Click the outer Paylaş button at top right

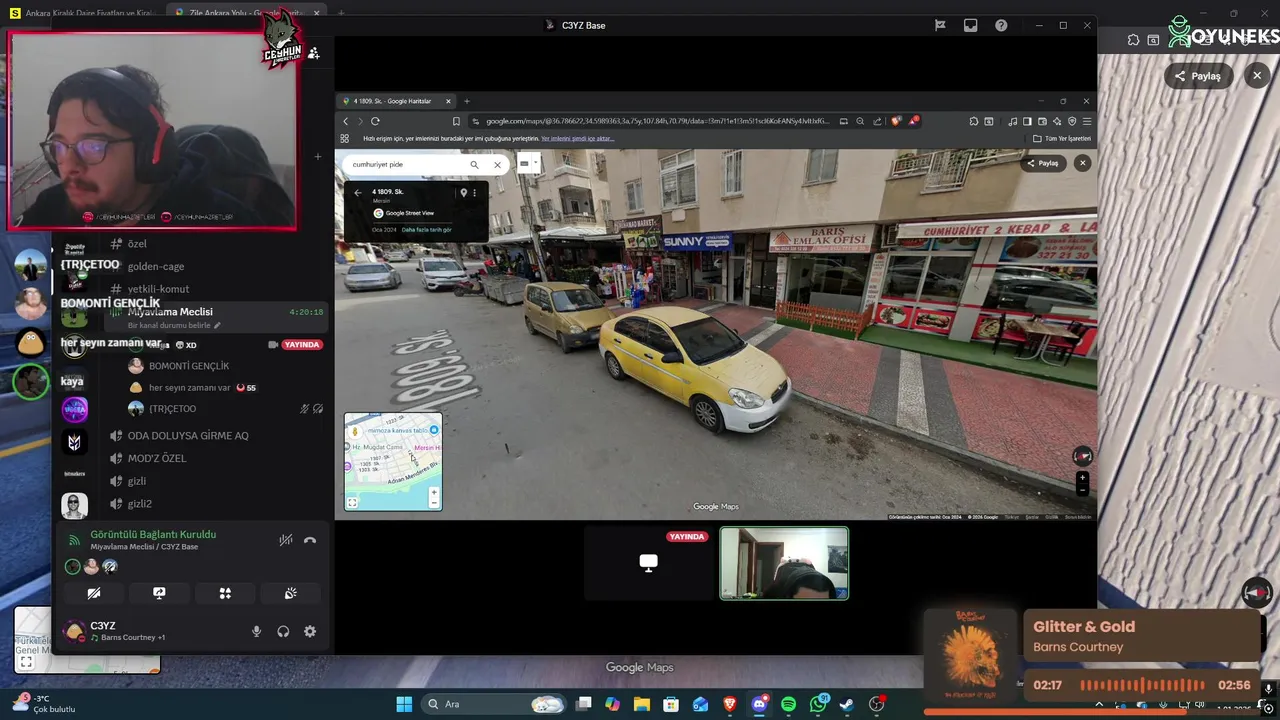1198,76
